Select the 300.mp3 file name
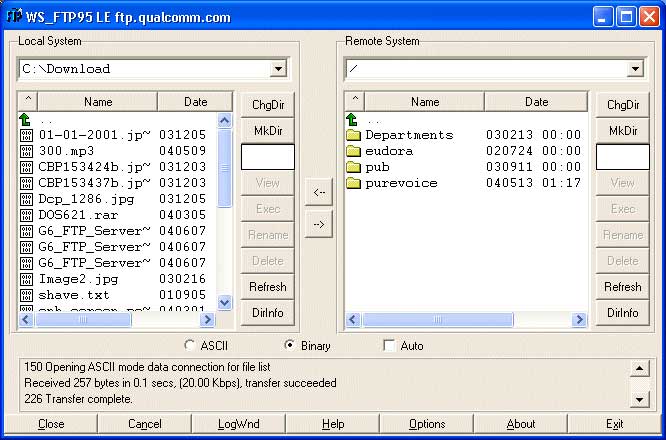Image resolution: width=666 pixels, height=440 pixels. pyautogui.click(x=66, y=151)
